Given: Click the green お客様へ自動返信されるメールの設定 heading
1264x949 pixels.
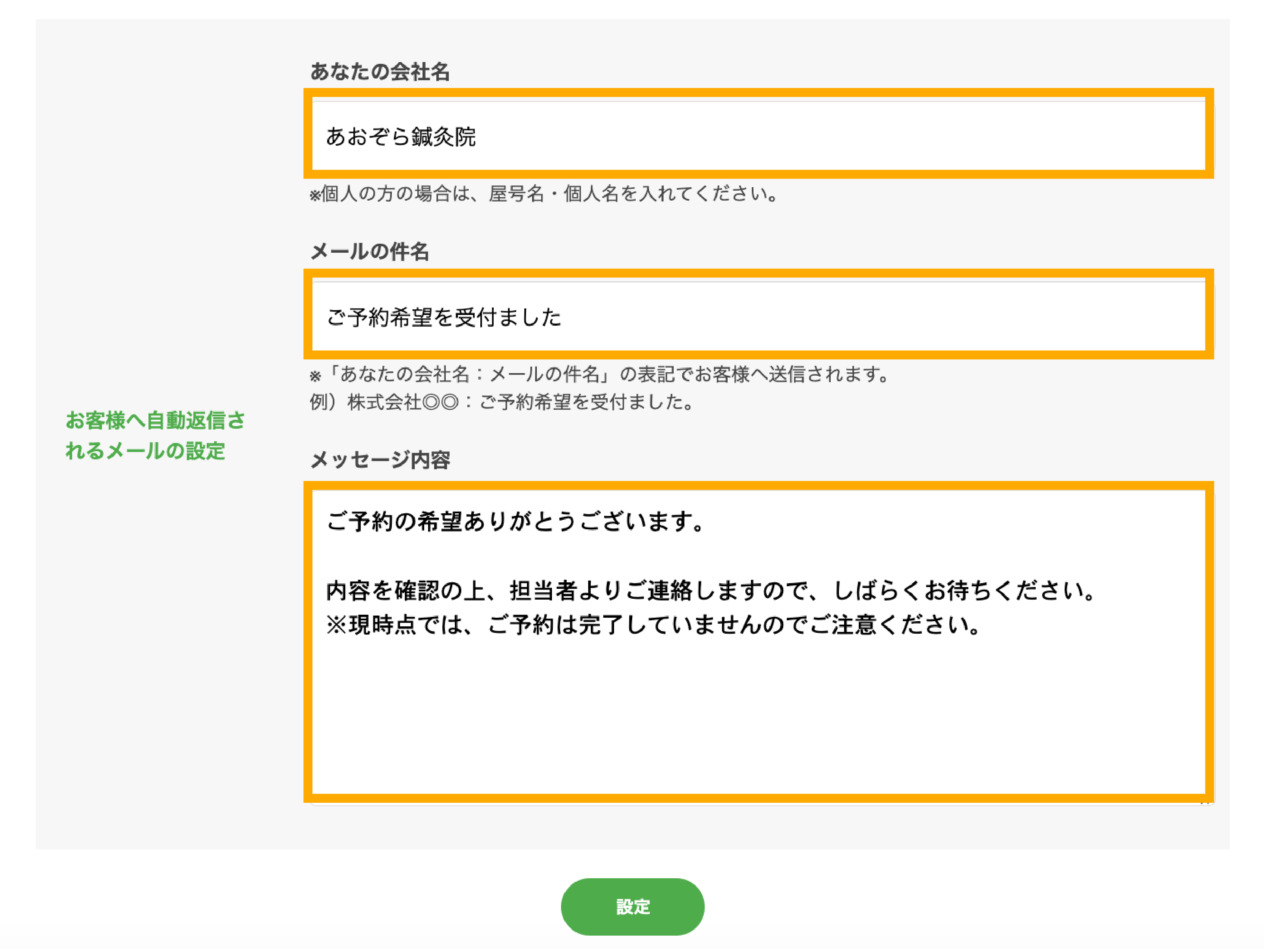Looking at the screenshot, I should 154,435.
